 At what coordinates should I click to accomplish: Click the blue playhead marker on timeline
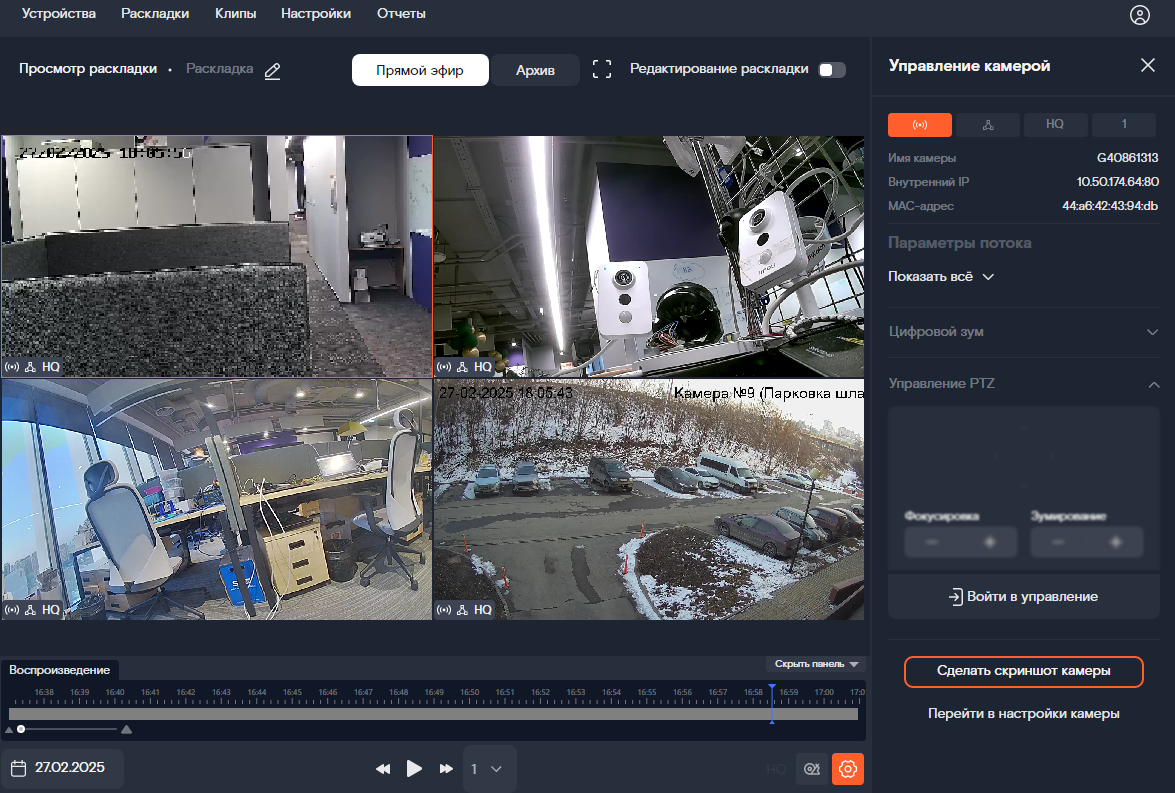coord(772,703)
